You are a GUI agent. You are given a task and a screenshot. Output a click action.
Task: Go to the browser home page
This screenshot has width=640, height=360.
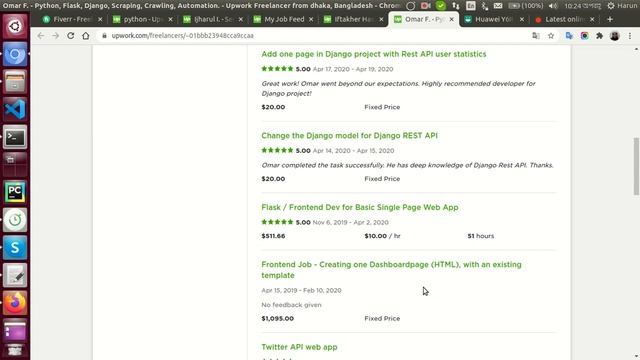(86, 36)
